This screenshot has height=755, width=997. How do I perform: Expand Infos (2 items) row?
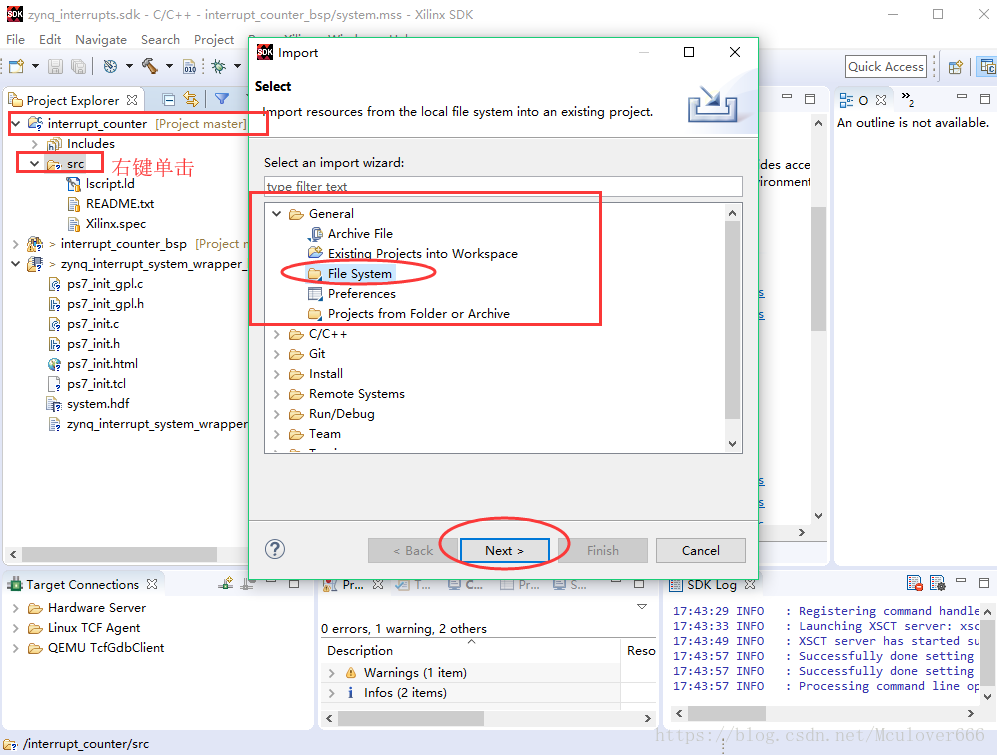pos(331,693)
